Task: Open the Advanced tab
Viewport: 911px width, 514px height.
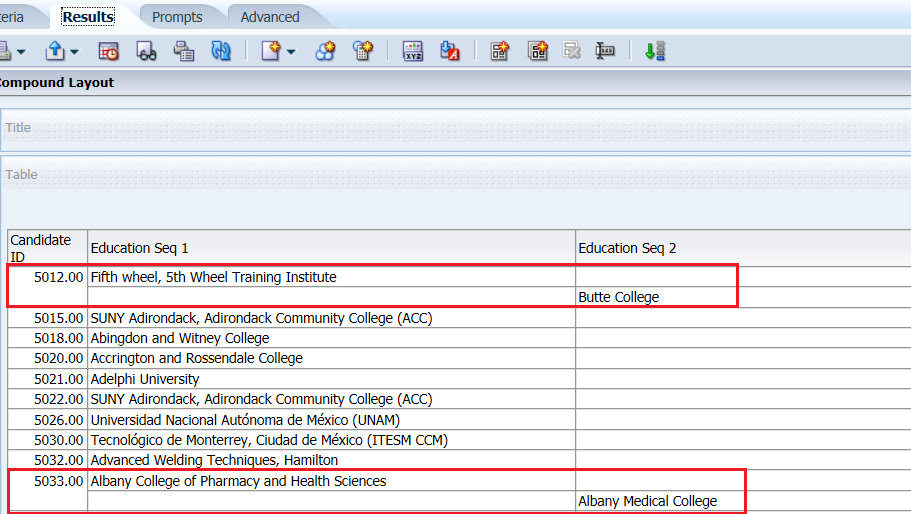Action: point(270,17)
